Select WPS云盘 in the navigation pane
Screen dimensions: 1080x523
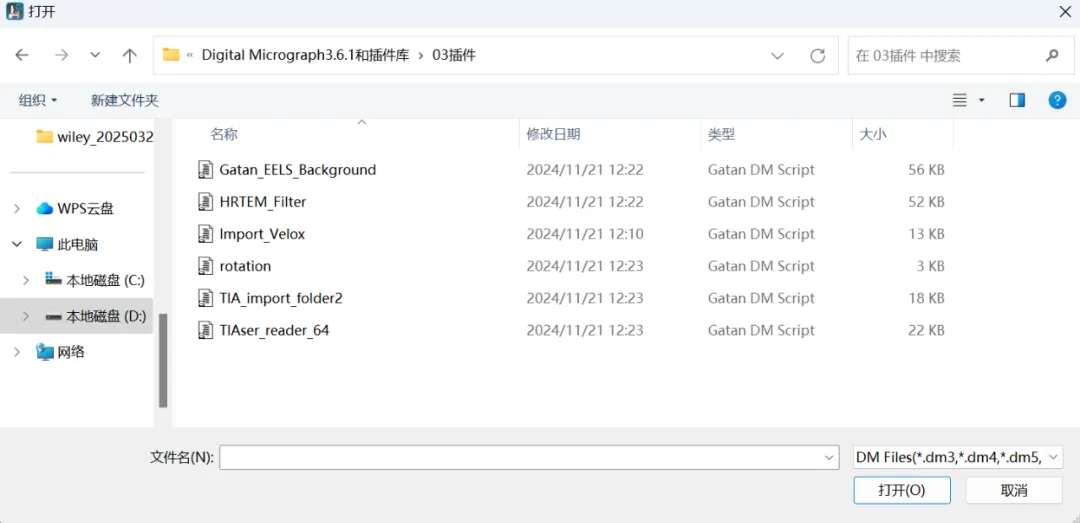[x=74, y=208]
